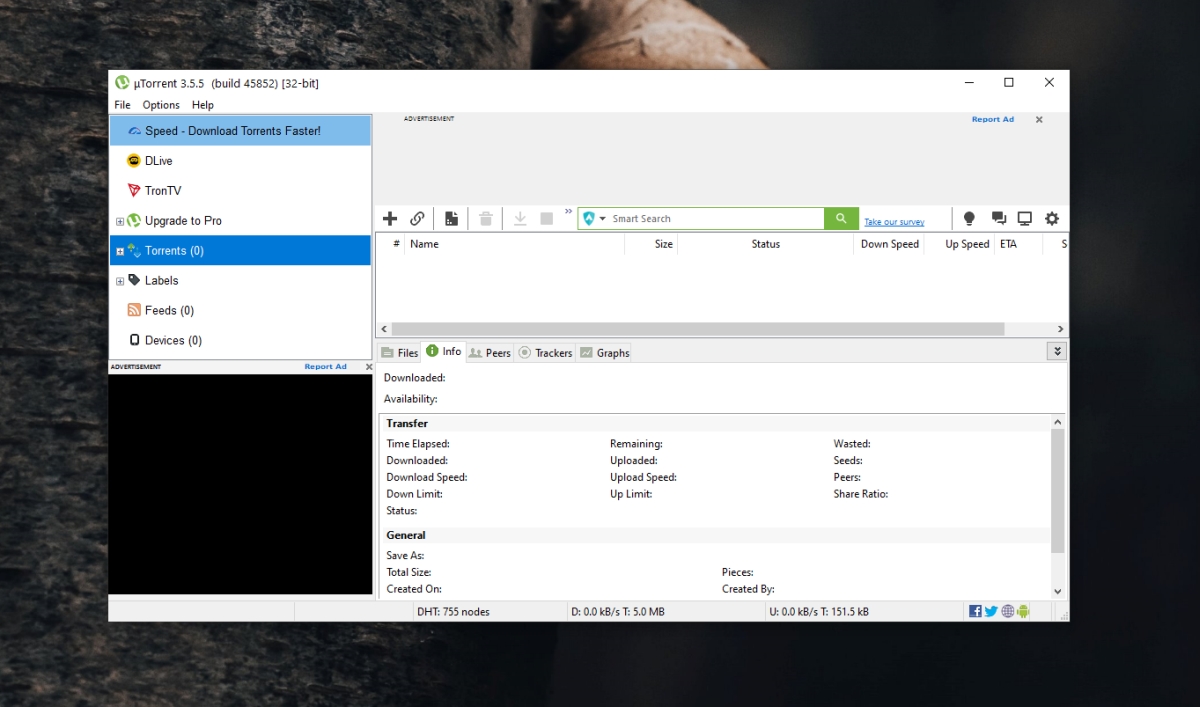Sort torrent list by Status column
This screenshot has height=707, width=1200.
pos(766,244)
